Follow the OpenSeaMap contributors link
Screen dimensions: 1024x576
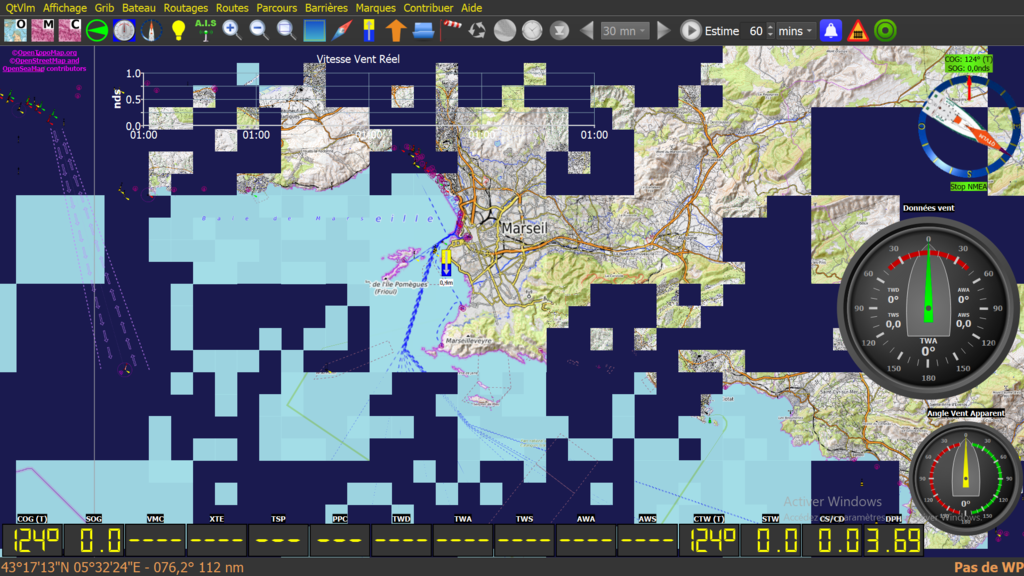[x=44, y=69]
